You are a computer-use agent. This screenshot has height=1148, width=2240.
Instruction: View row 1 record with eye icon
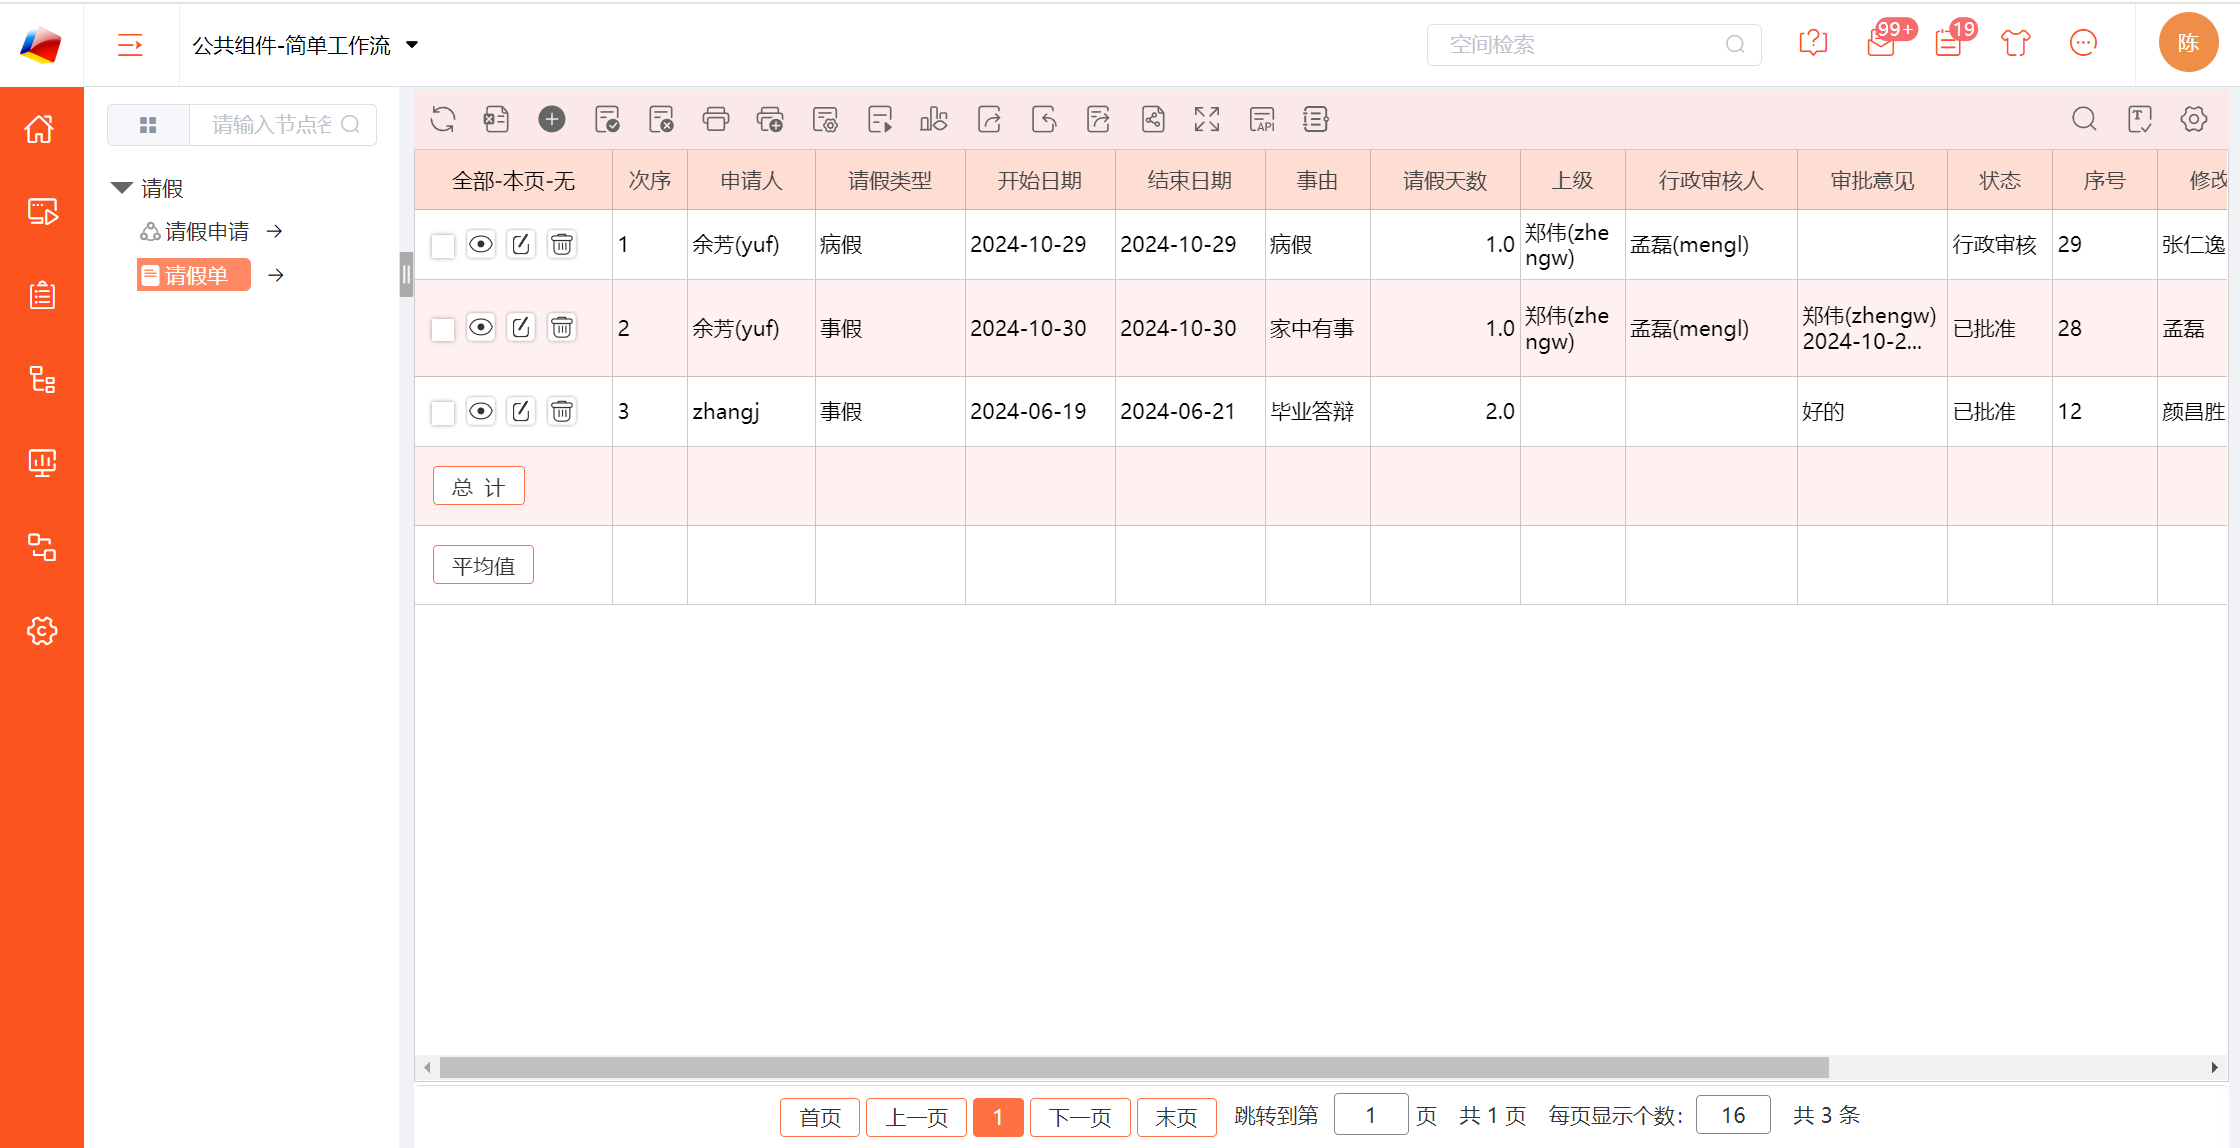coord(481,244)
